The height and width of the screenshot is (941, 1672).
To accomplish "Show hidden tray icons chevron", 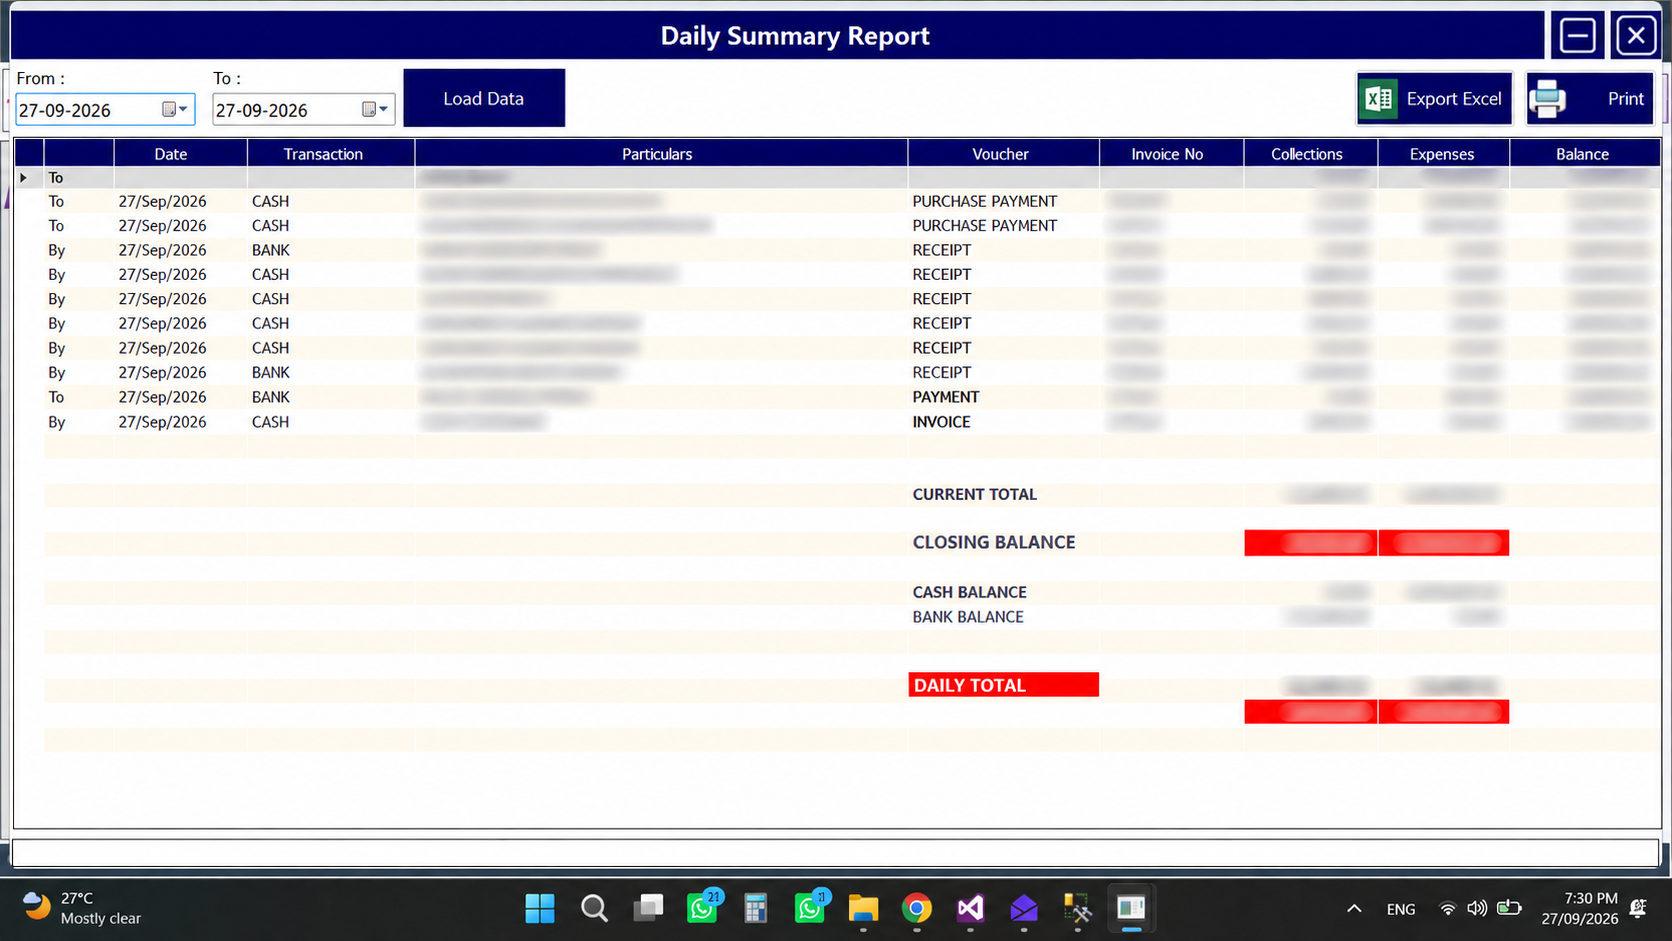I will pyautogui.click(x=1354, y=908).
